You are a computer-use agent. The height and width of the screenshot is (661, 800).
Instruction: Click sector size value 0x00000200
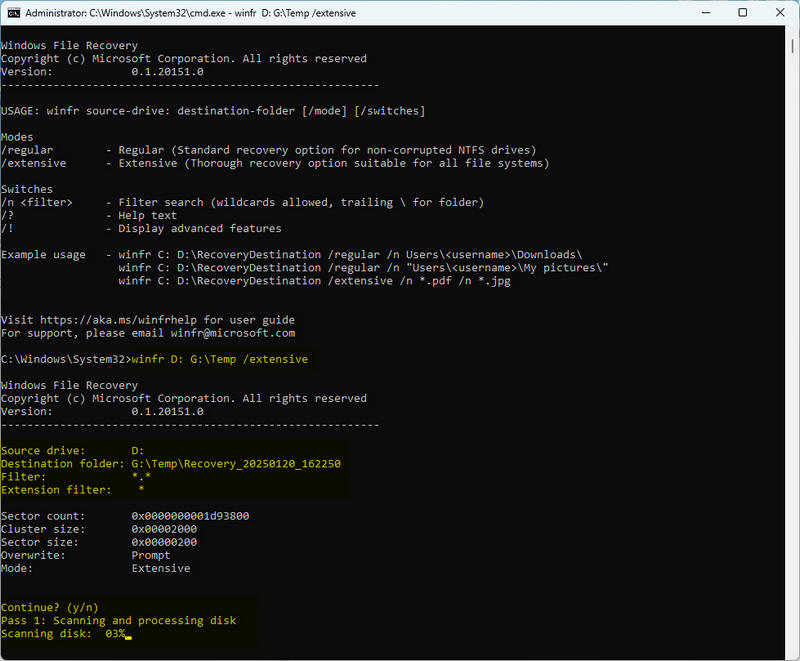click(164, 542)
